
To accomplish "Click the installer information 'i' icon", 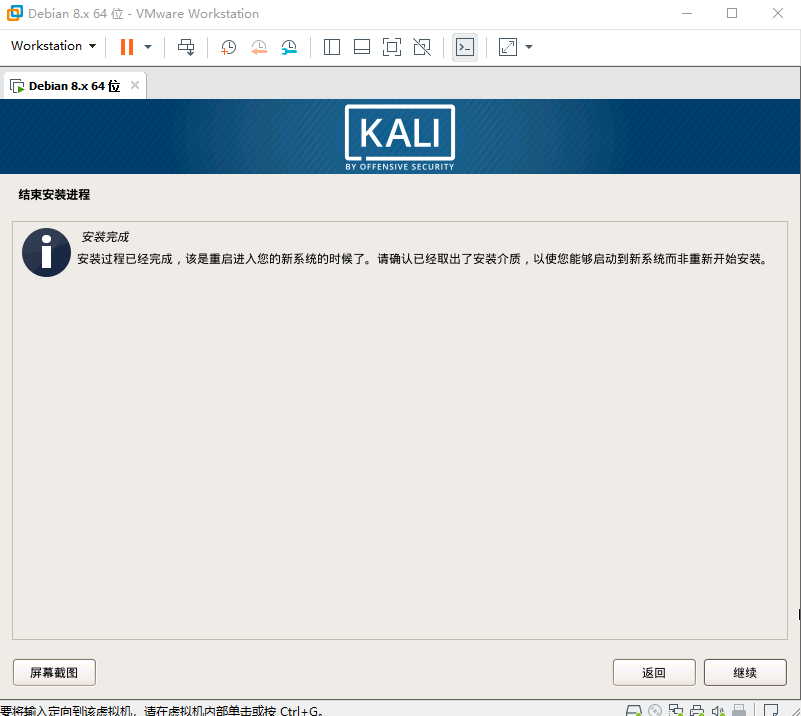I will 46,252.
